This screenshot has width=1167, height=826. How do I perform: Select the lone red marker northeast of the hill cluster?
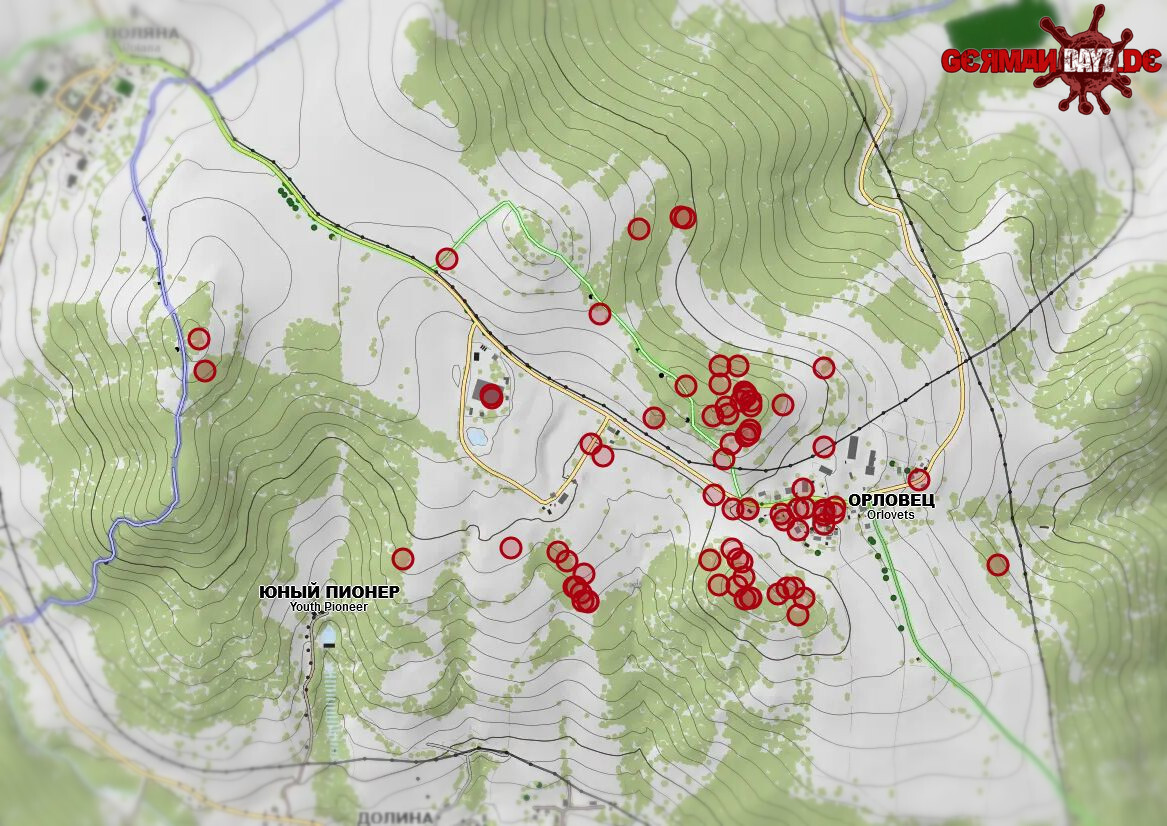[x=824, y=367]
